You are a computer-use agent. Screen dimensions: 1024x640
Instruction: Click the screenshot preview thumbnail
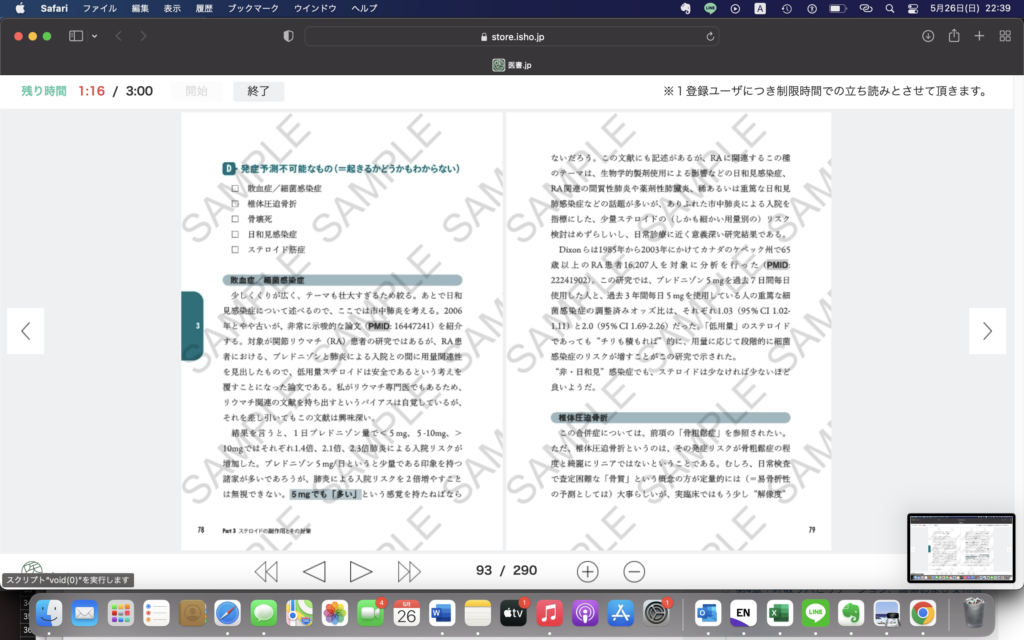click(960, 548)
